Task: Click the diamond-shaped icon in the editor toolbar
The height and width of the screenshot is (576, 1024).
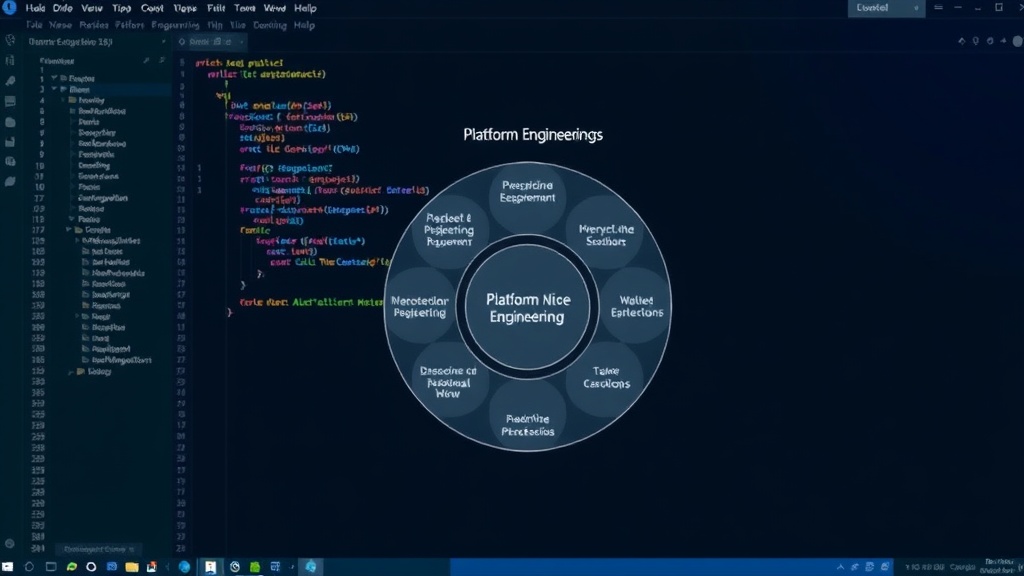Action: click(962, 41)
